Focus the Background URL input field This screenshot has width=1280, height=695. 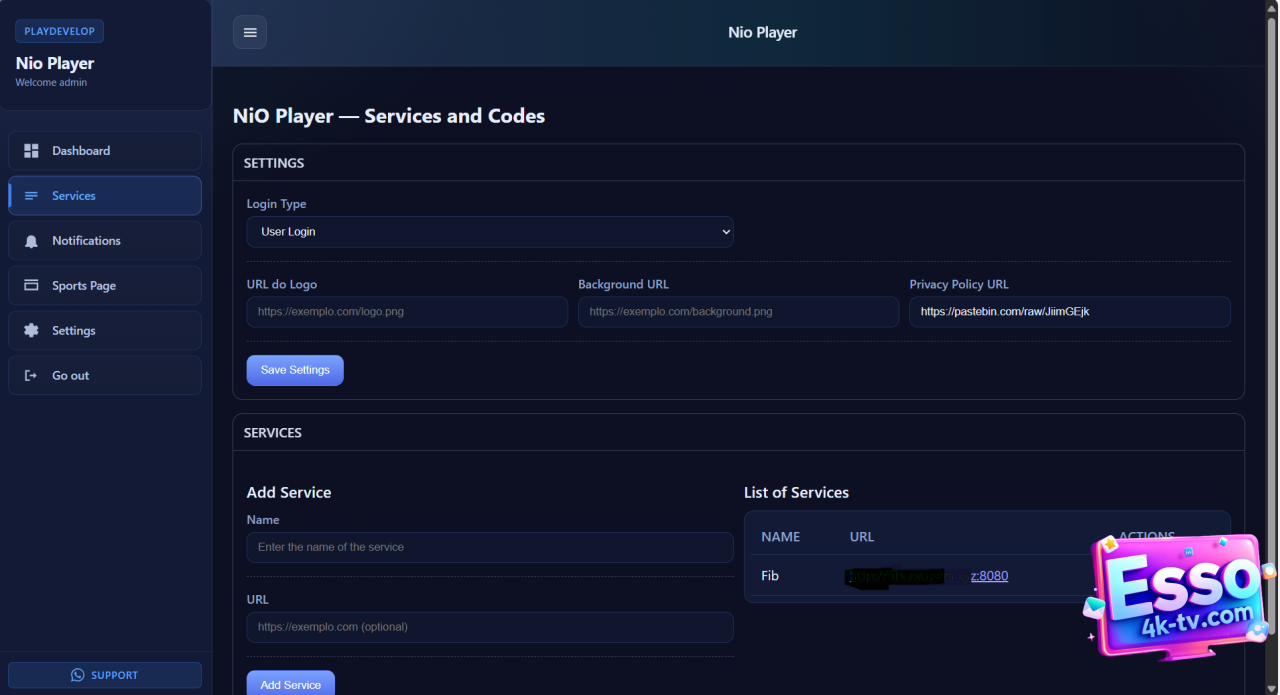pos(737,312)
